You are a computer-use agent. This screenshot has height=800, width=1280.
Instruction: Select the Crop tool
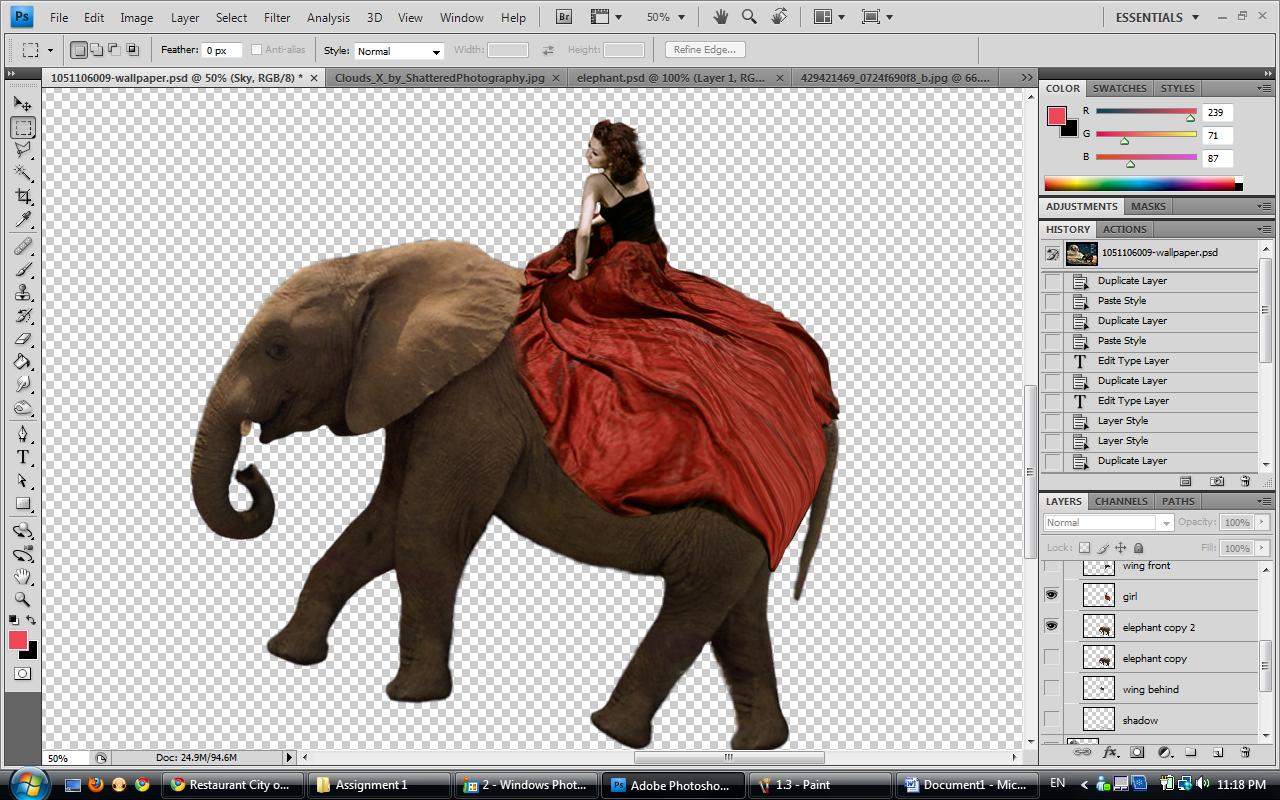click(23, 196)
